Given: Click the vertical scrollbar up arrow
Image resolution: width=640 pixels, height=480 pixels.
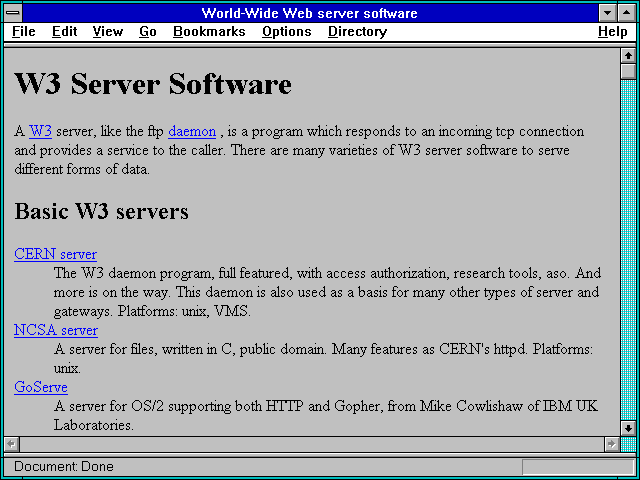Looking at the screenshot, I should pos(628,56).
